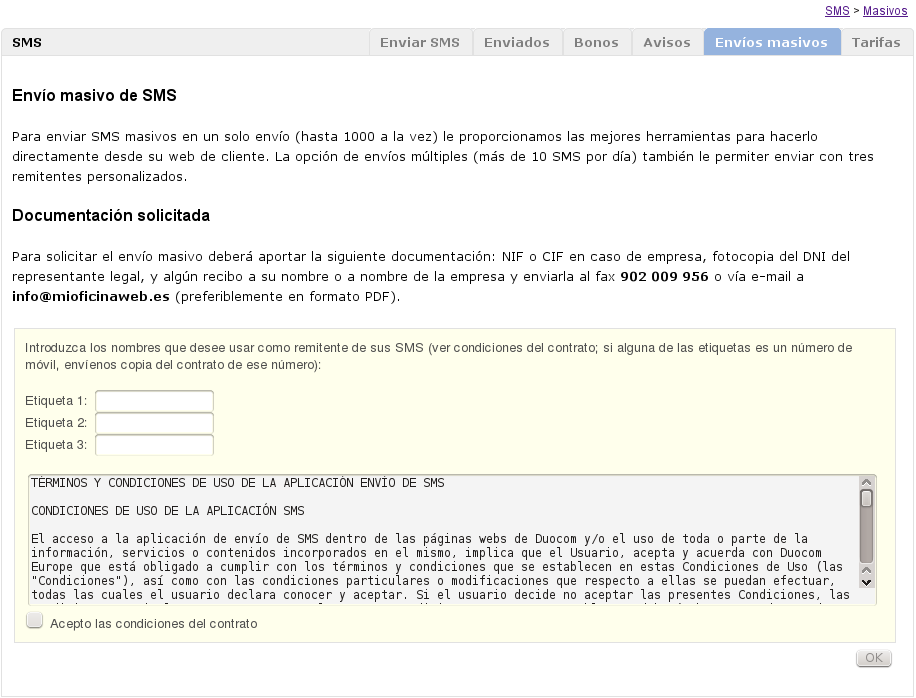Image resolution: width=916 pixels, height=698 pixels.
Task: Tick the Acepto las condiciones checkbox
Action: (x=35, y=622)
